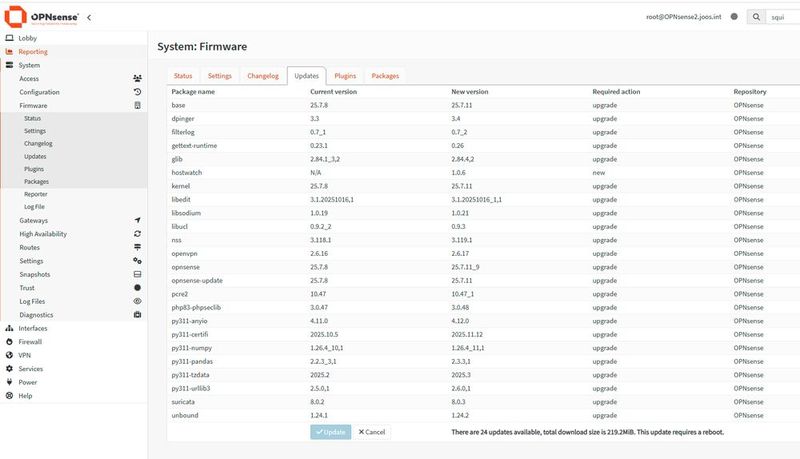Click the Configuration history icon
The width and height of the screenshot is (800, 459).
pyautogui.click(x=137, y=92)
